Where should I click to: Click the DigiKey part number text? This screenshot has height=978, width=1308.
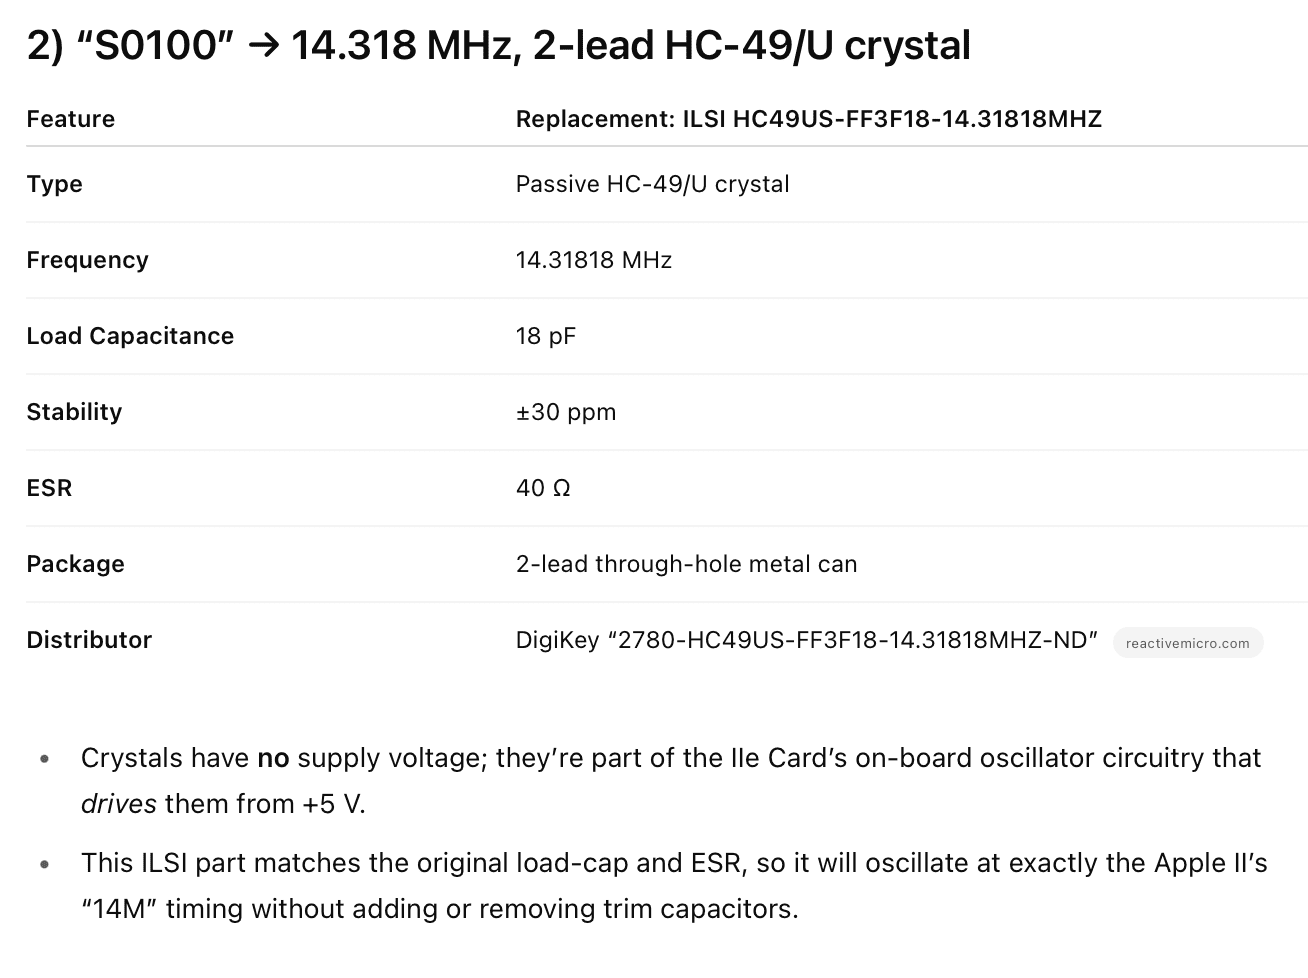coord(807,640)
